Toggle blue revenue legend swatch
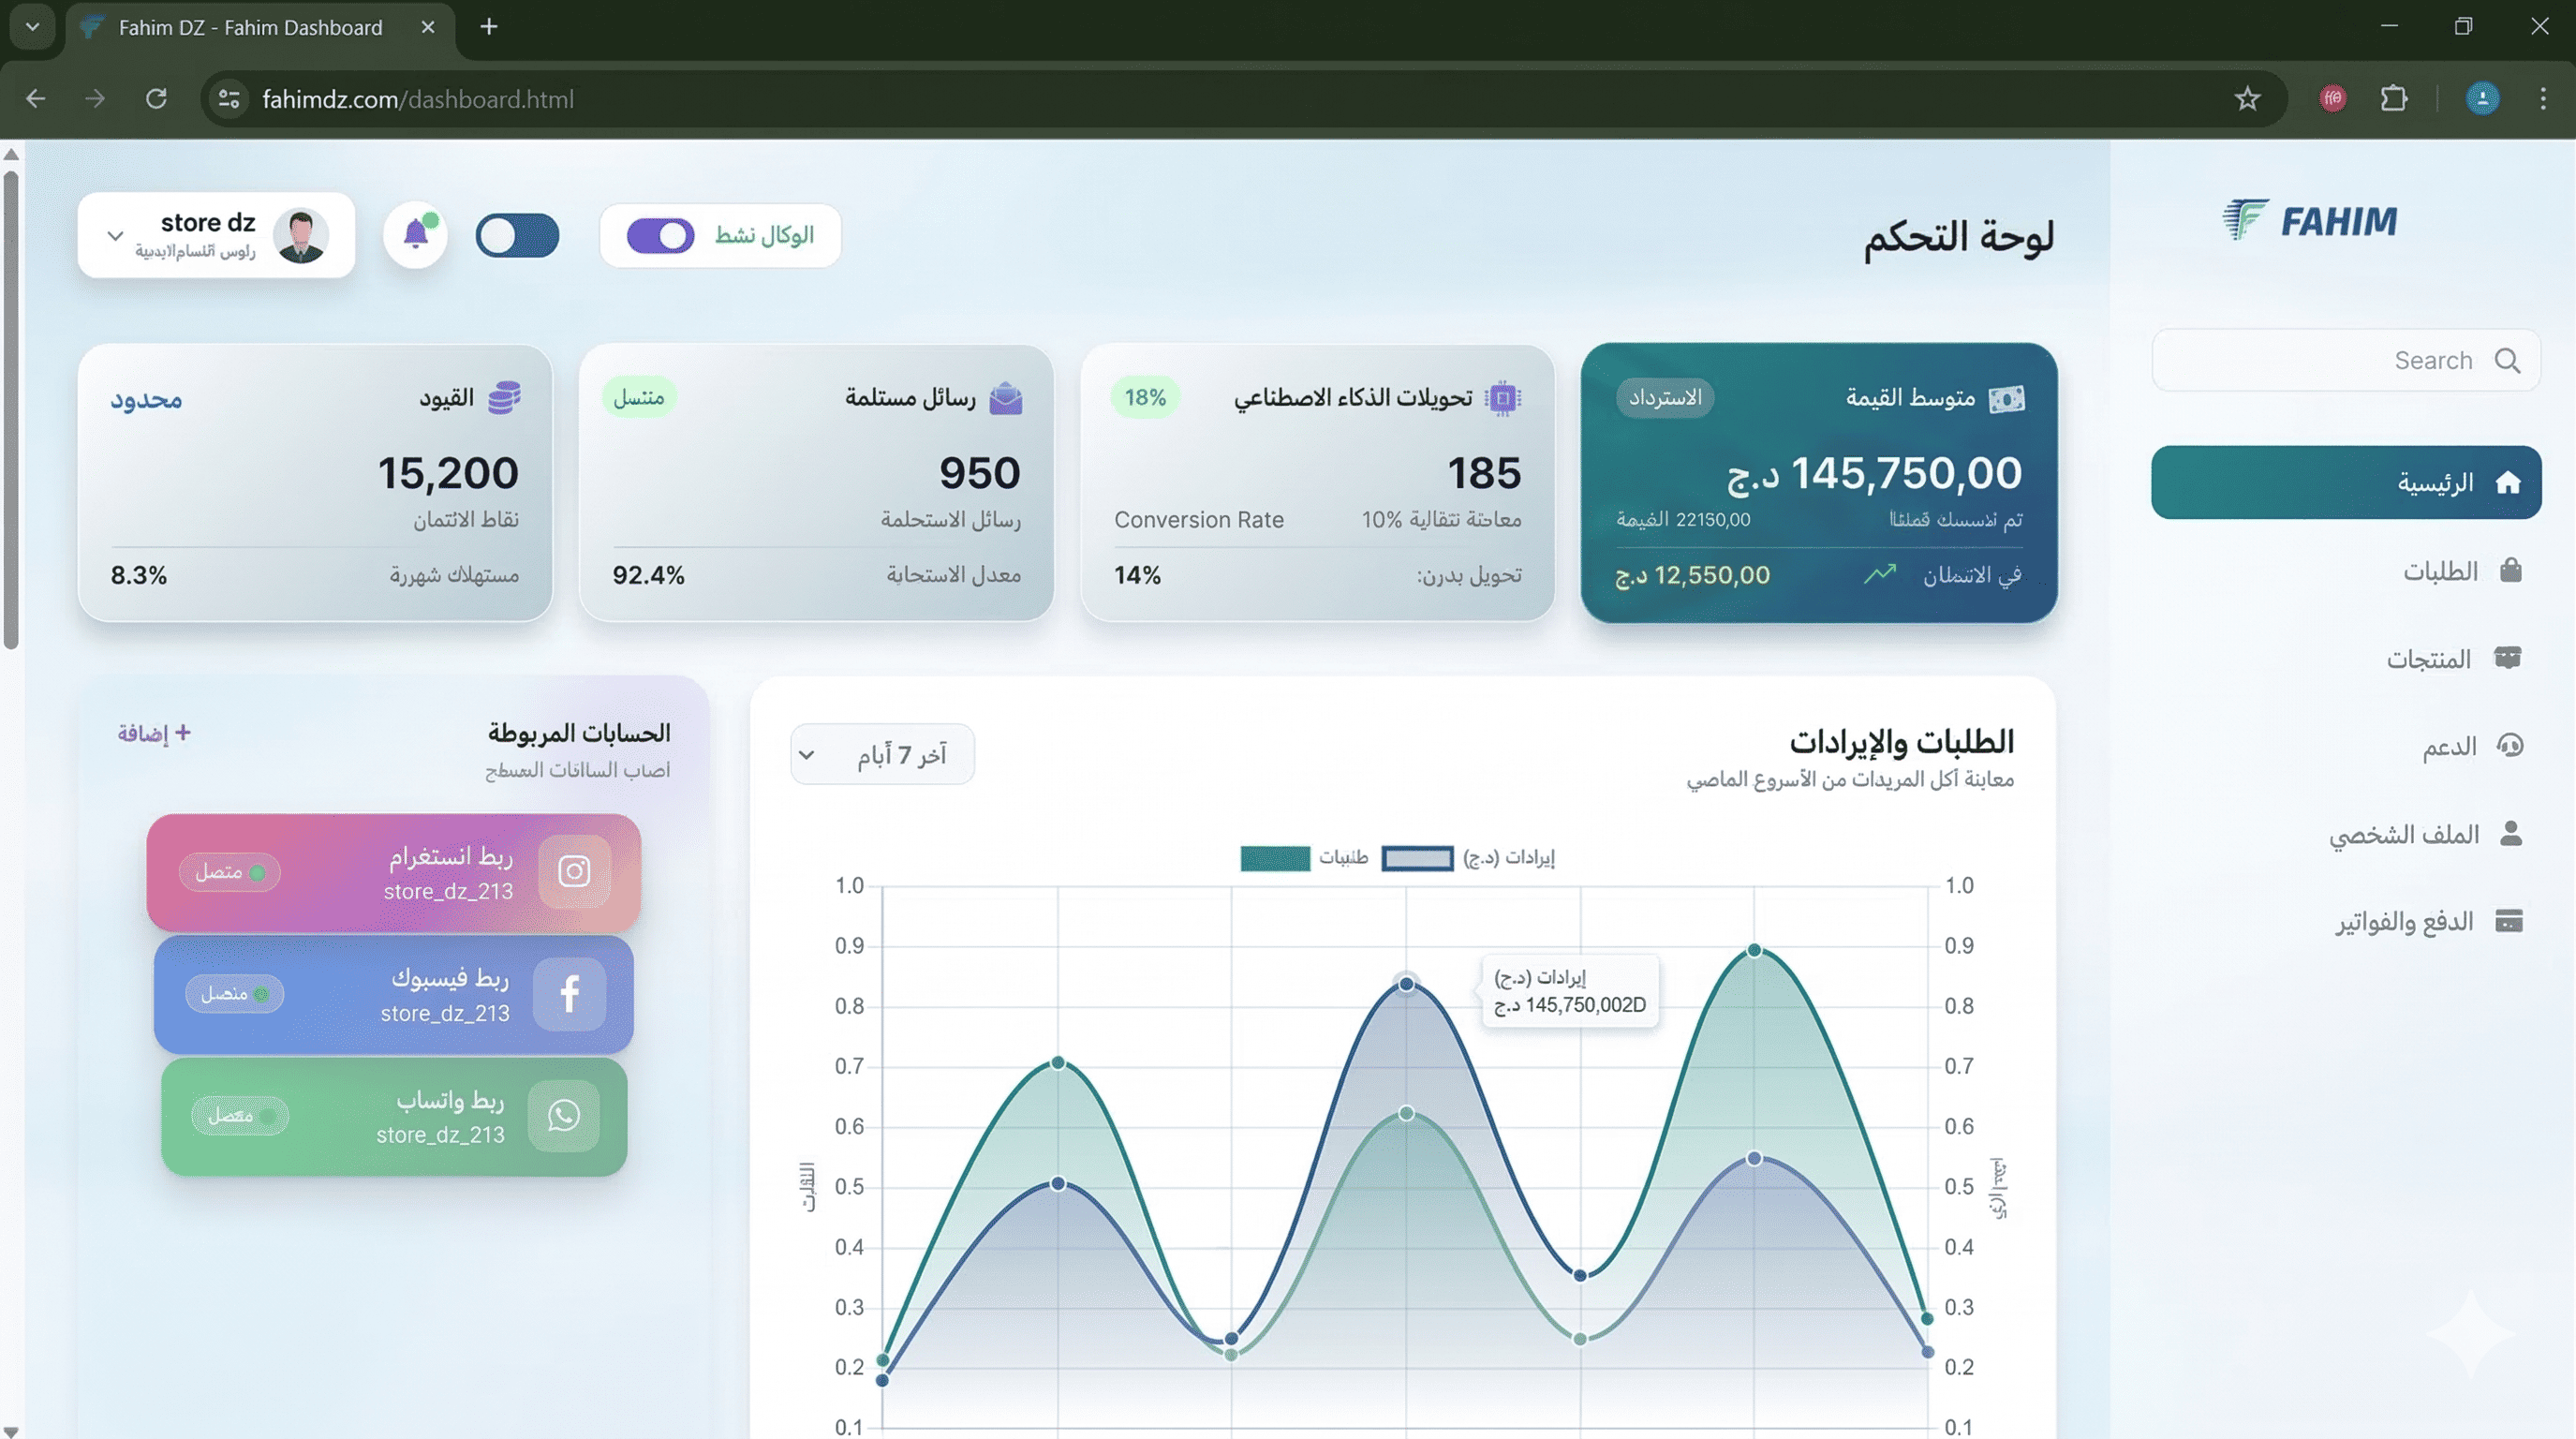This screenshot has width=2576, height=1439. click(x=1417, y=858)
